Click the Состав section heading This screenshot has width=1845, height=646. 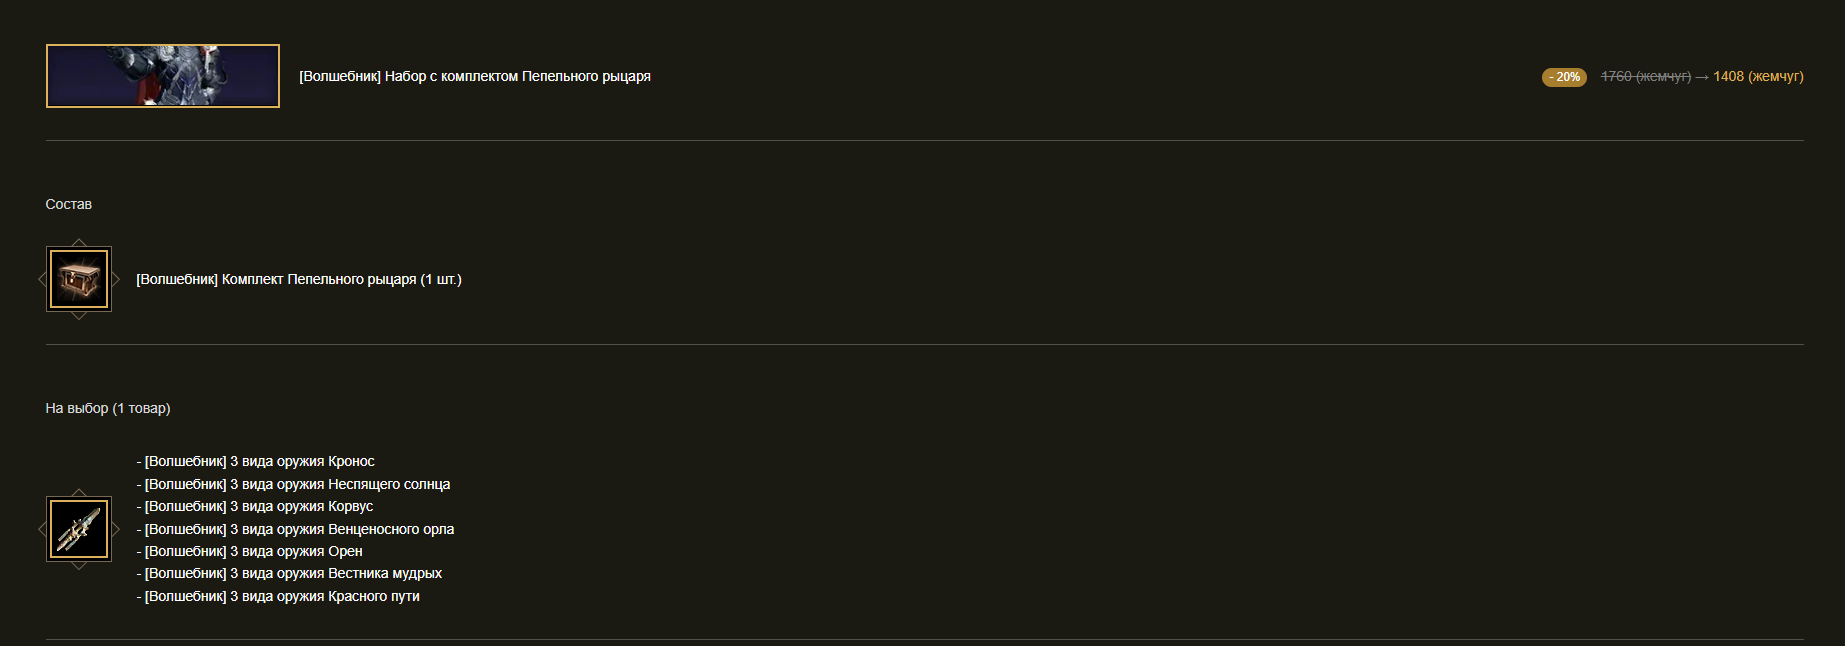pos(68,204)
